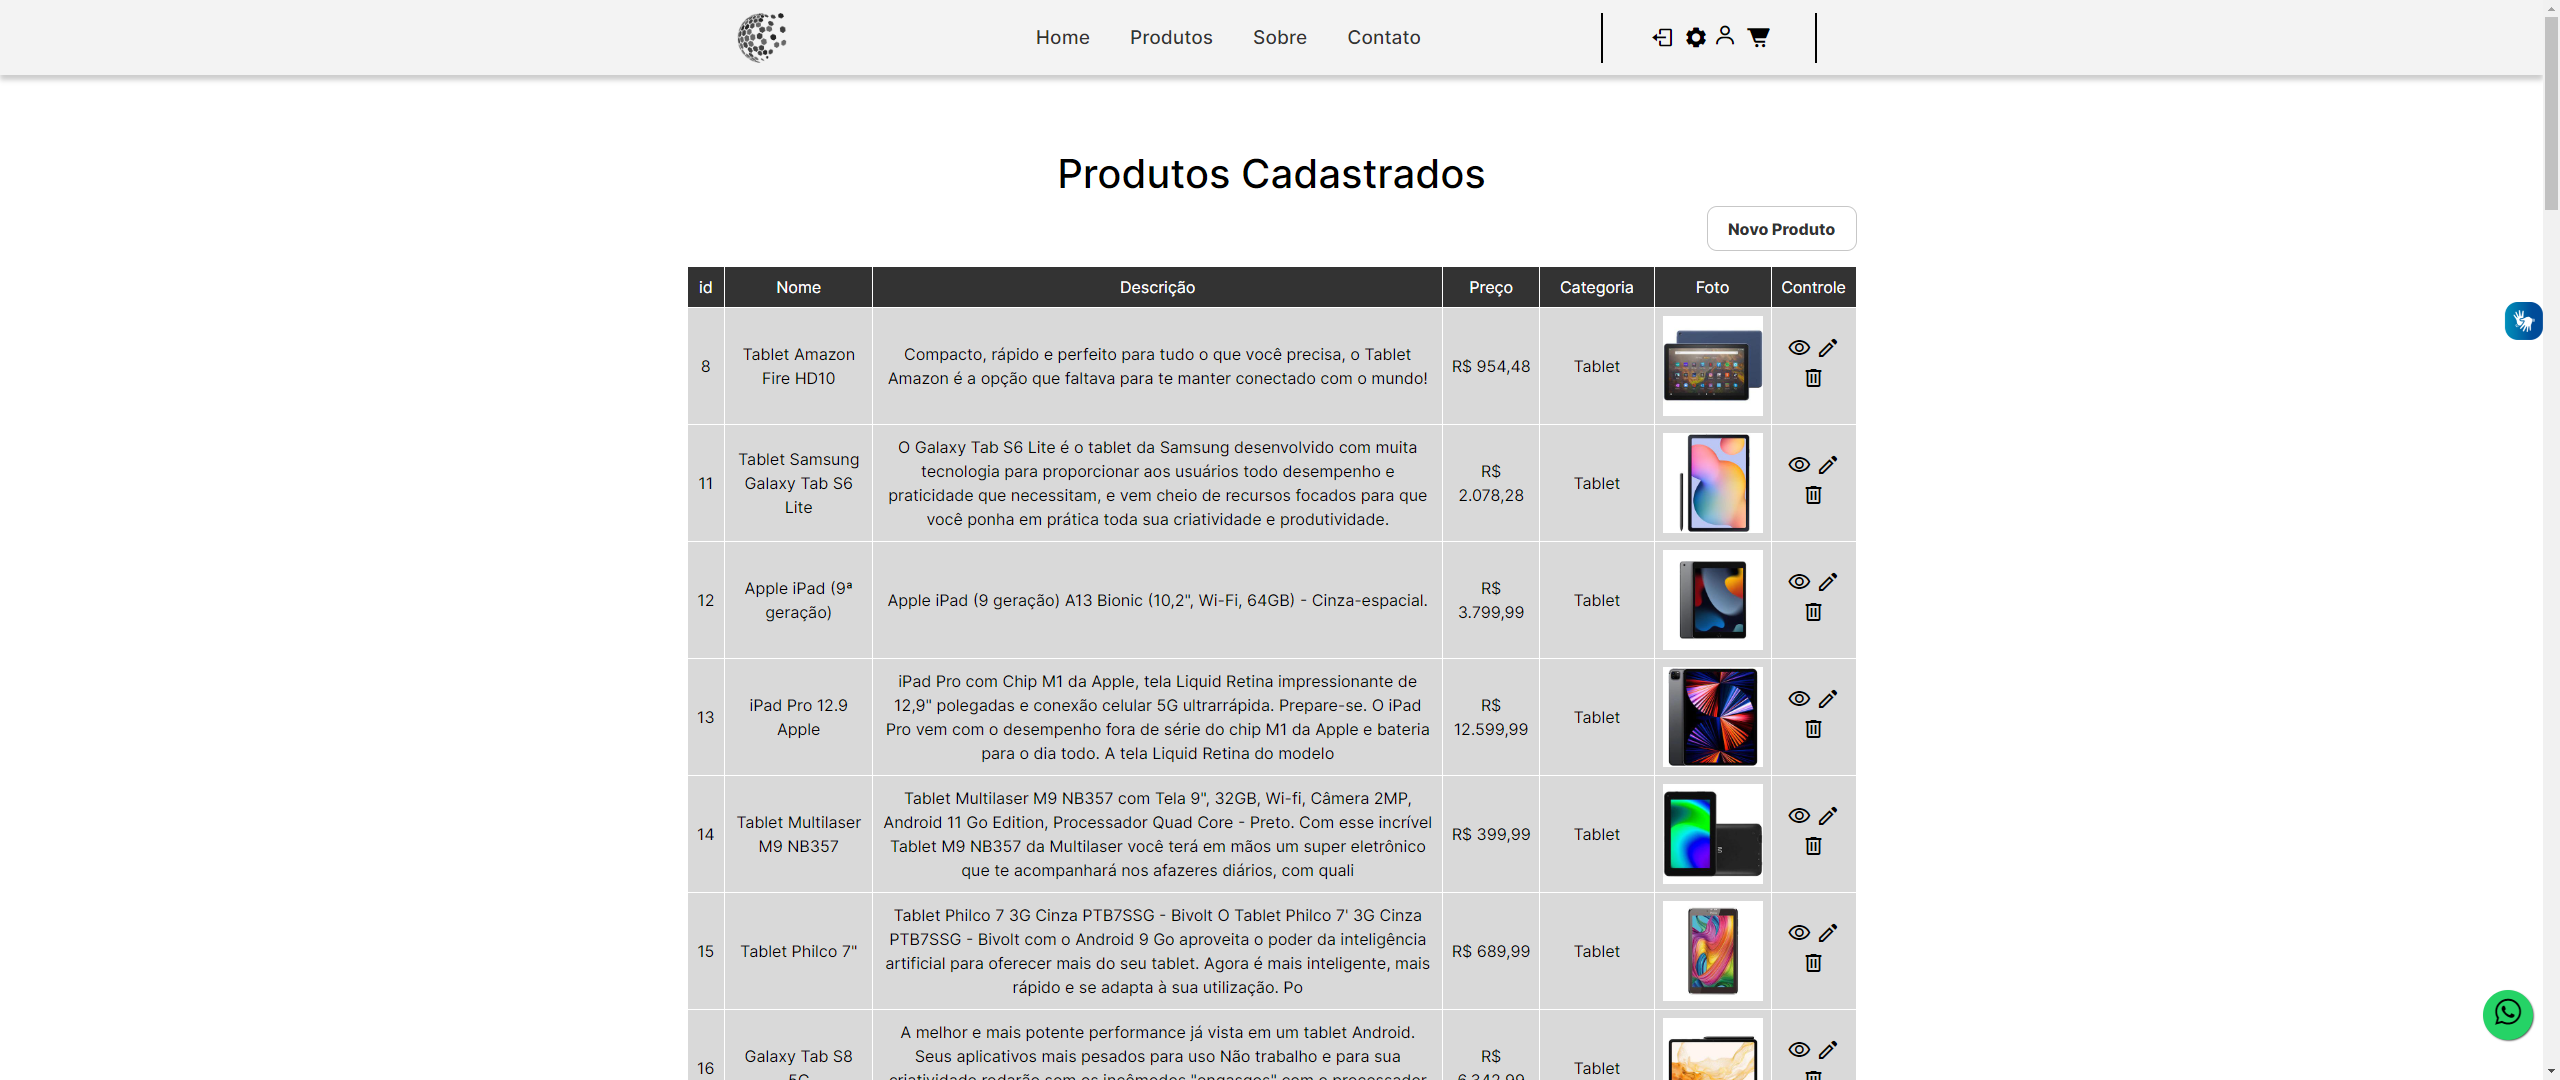Viewport: 2560px width, 1080px height.
Task: Open the sign language accessibility widget
Action: click(x=2523, y=321)
